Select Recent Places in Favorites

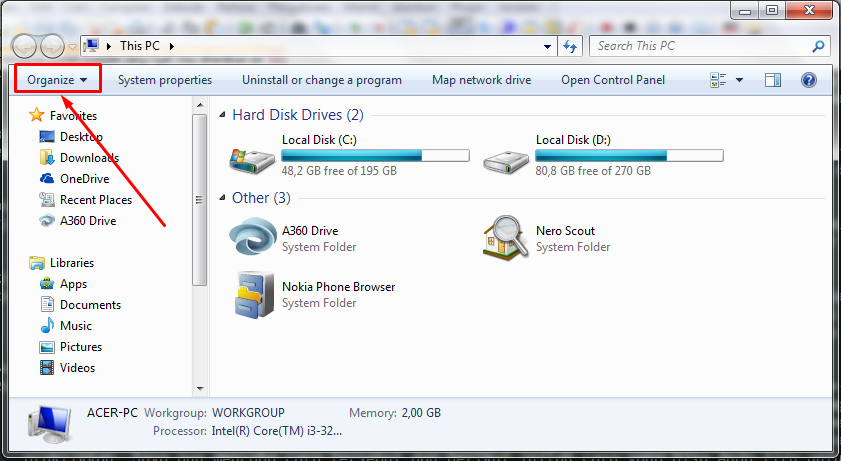tap(96, 200)
